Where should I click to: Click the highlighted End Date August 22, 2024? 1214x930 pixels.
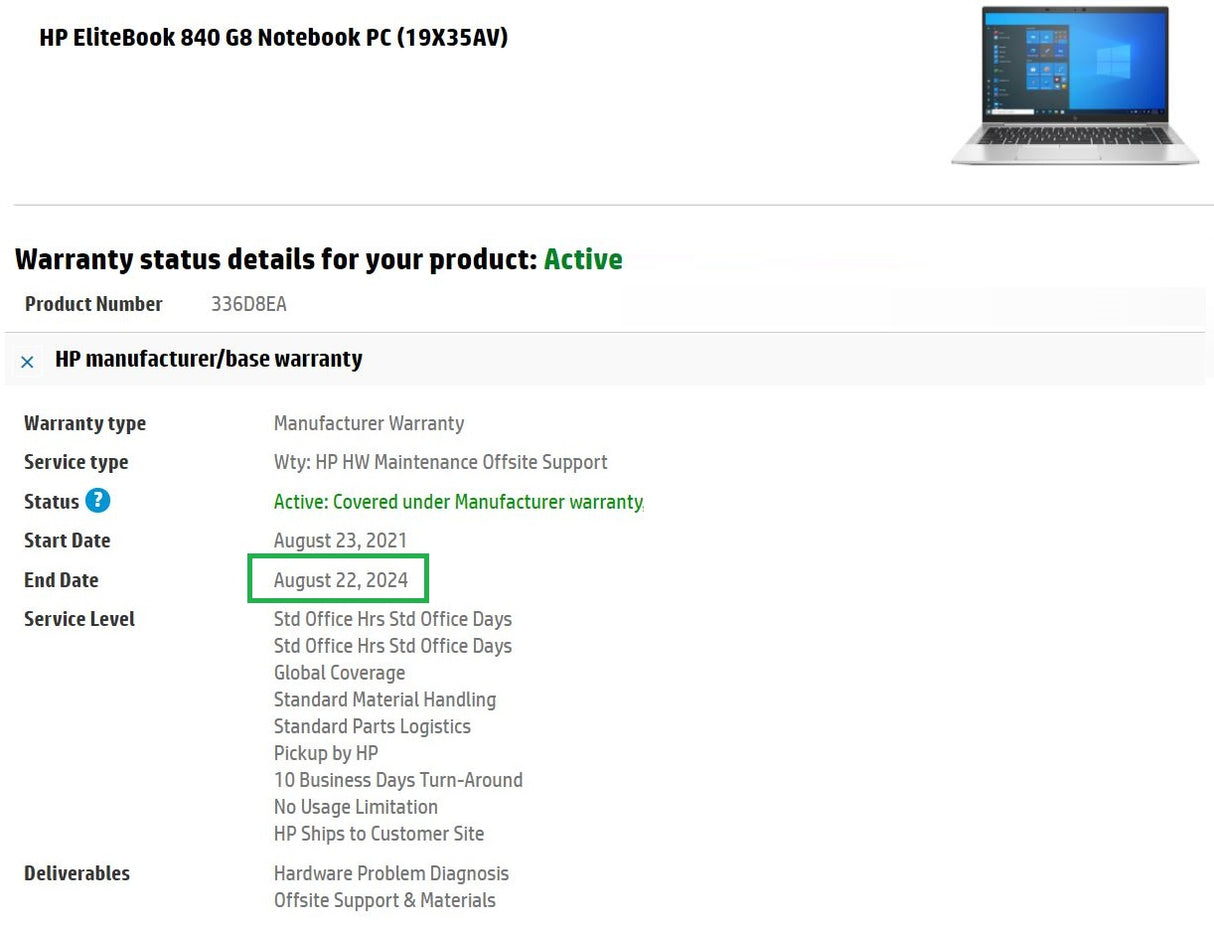pyautogui.click(x=340, y=579)
